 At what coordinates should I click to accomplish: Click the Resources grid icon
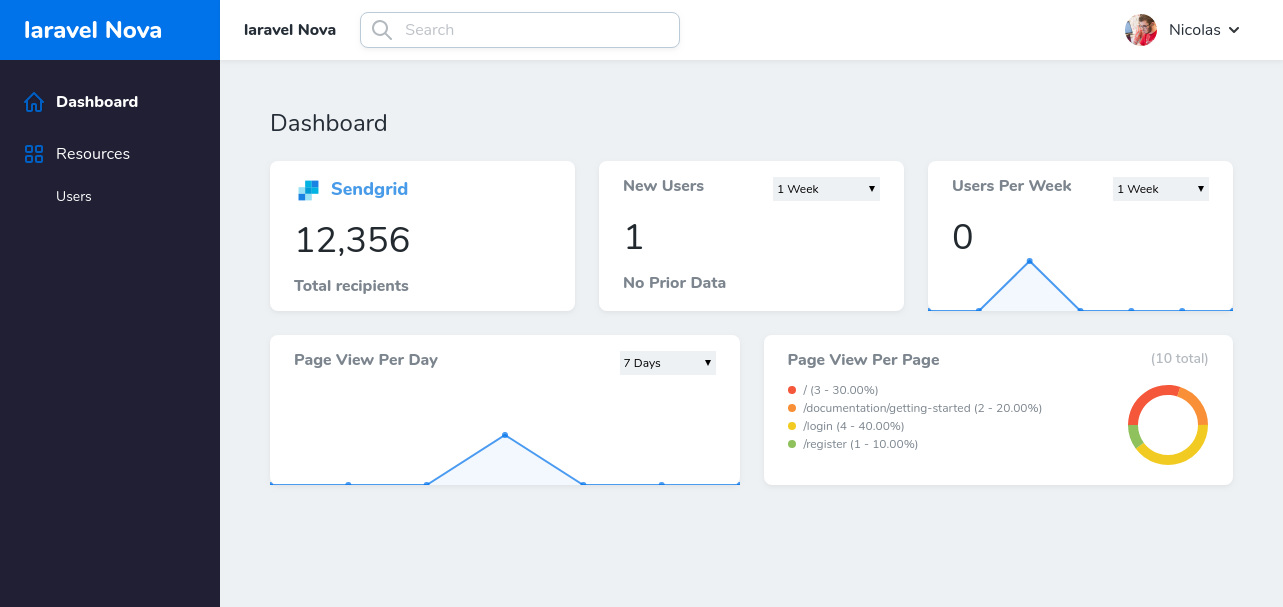click(x=34, y=154)
